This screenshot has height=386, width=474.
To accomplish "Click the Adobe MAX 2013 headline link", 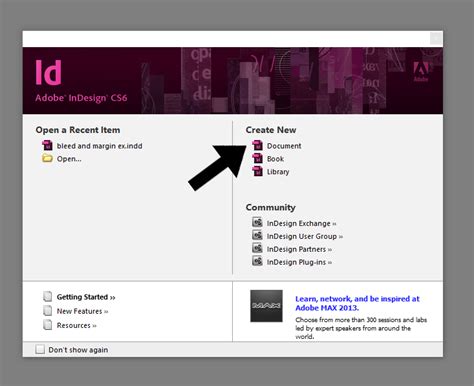I will click(x=357, y=303).
